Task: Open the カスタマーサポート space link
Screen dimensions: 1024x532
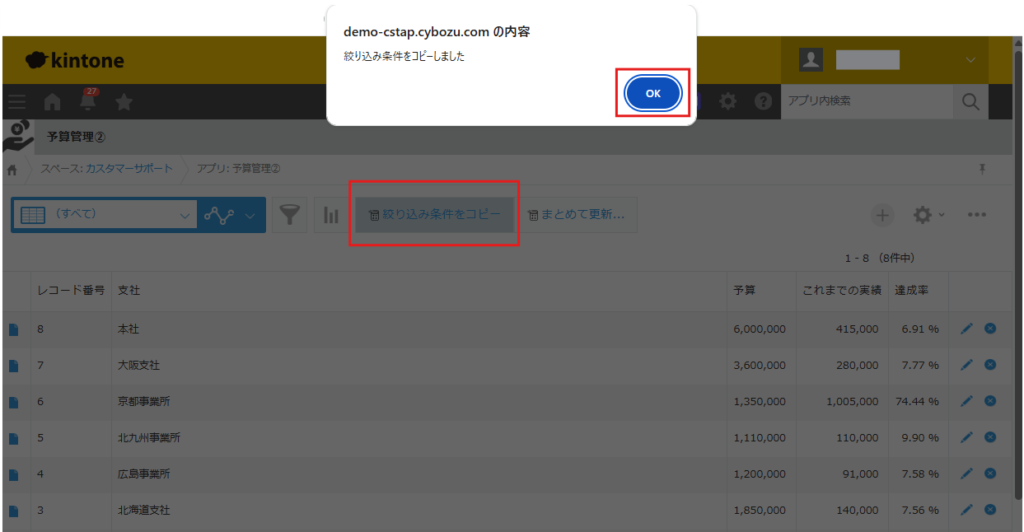Action: (129, 168)
